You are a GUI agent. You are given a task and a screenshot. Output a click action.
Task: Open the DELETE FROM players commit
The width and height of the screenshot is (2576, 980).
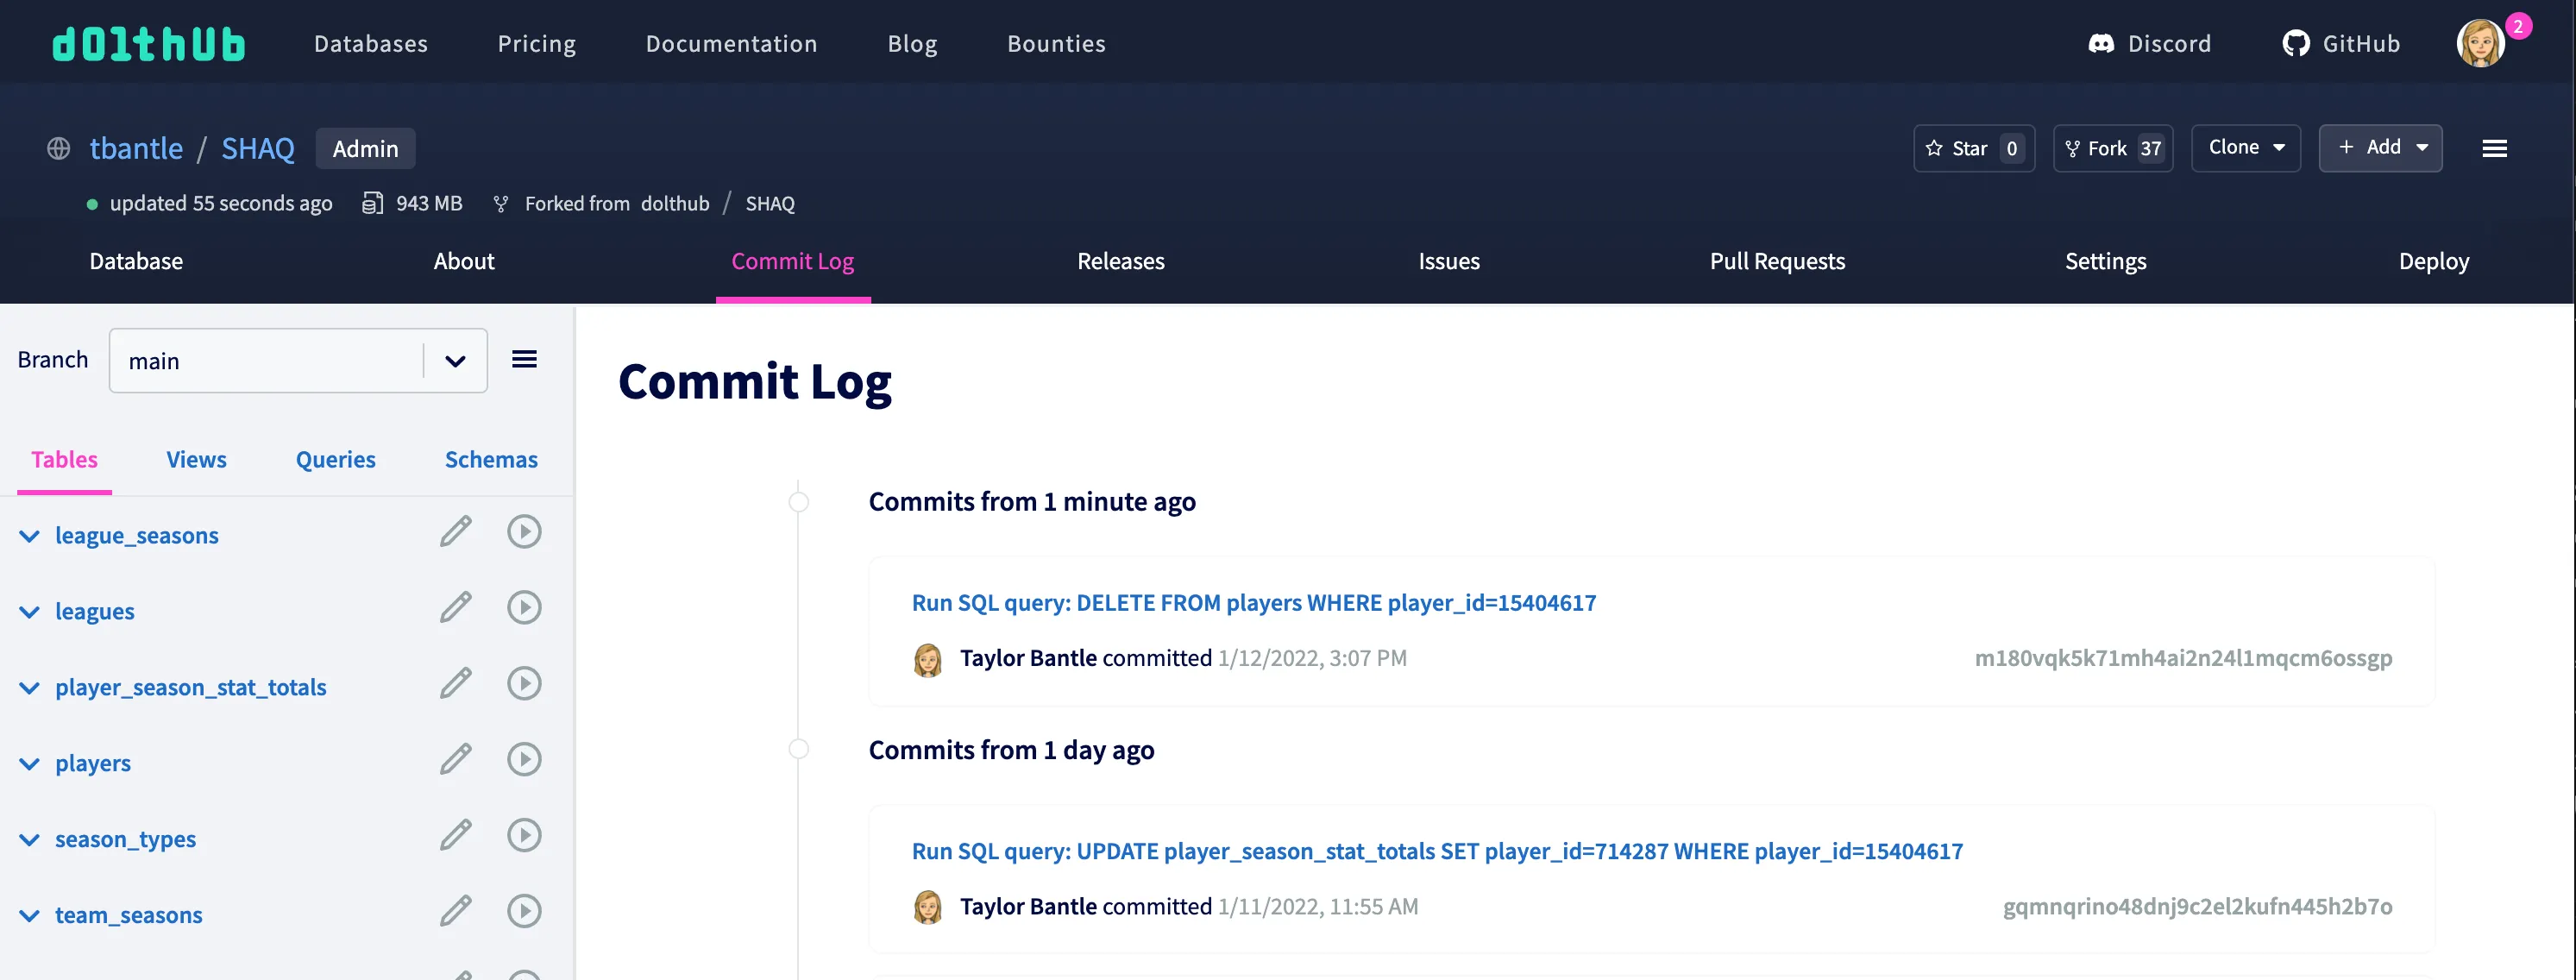coord(1253,602)
